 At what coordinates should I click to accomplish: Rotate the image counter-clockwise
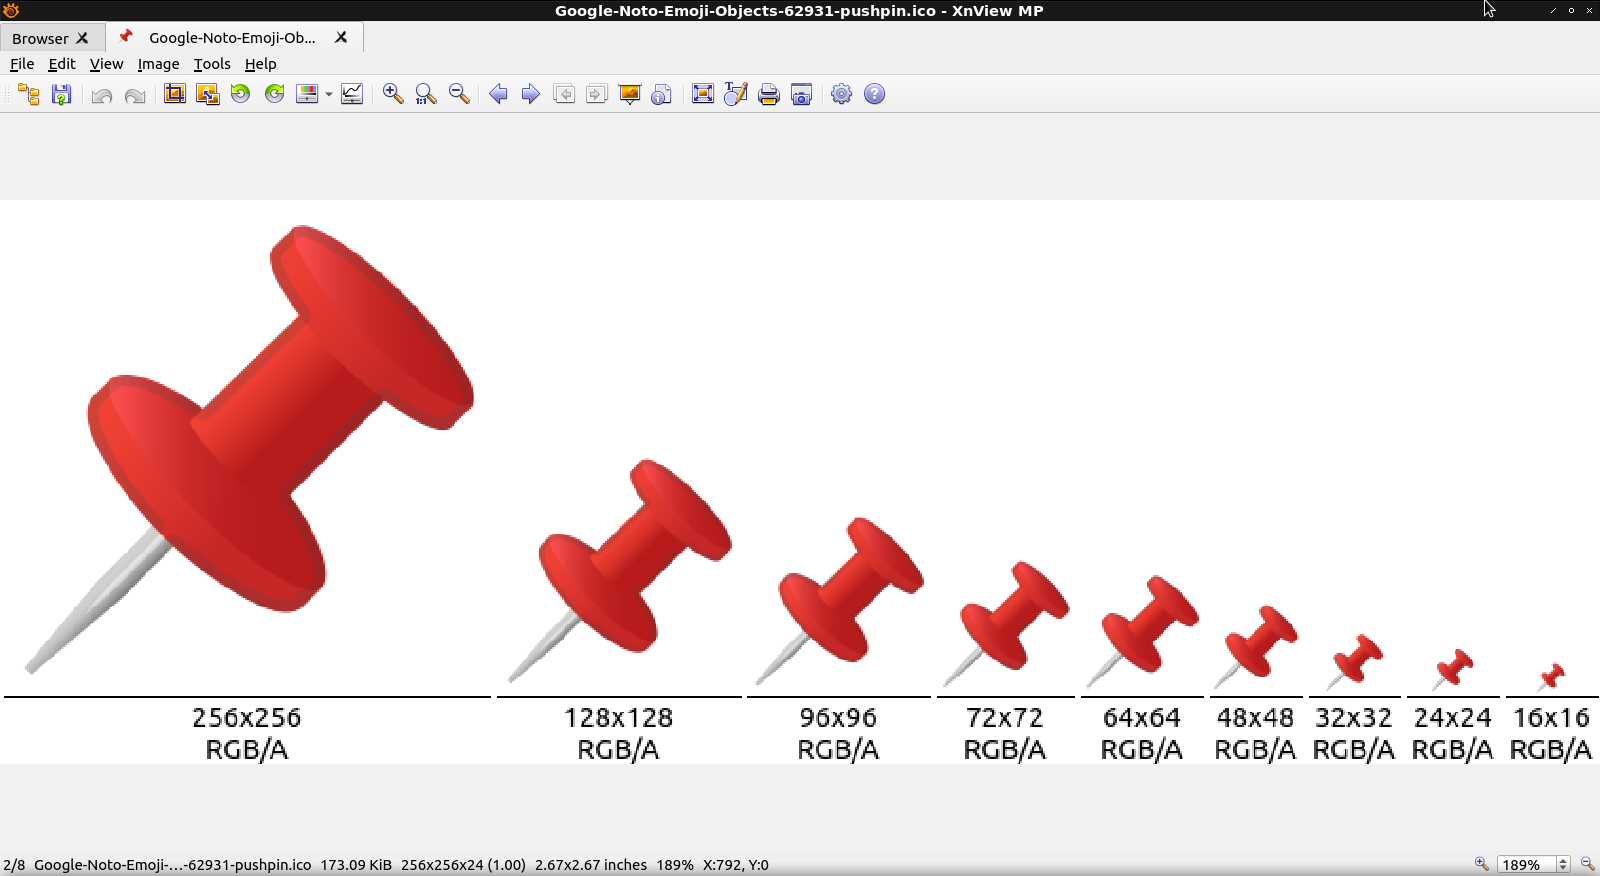point(241,94)
